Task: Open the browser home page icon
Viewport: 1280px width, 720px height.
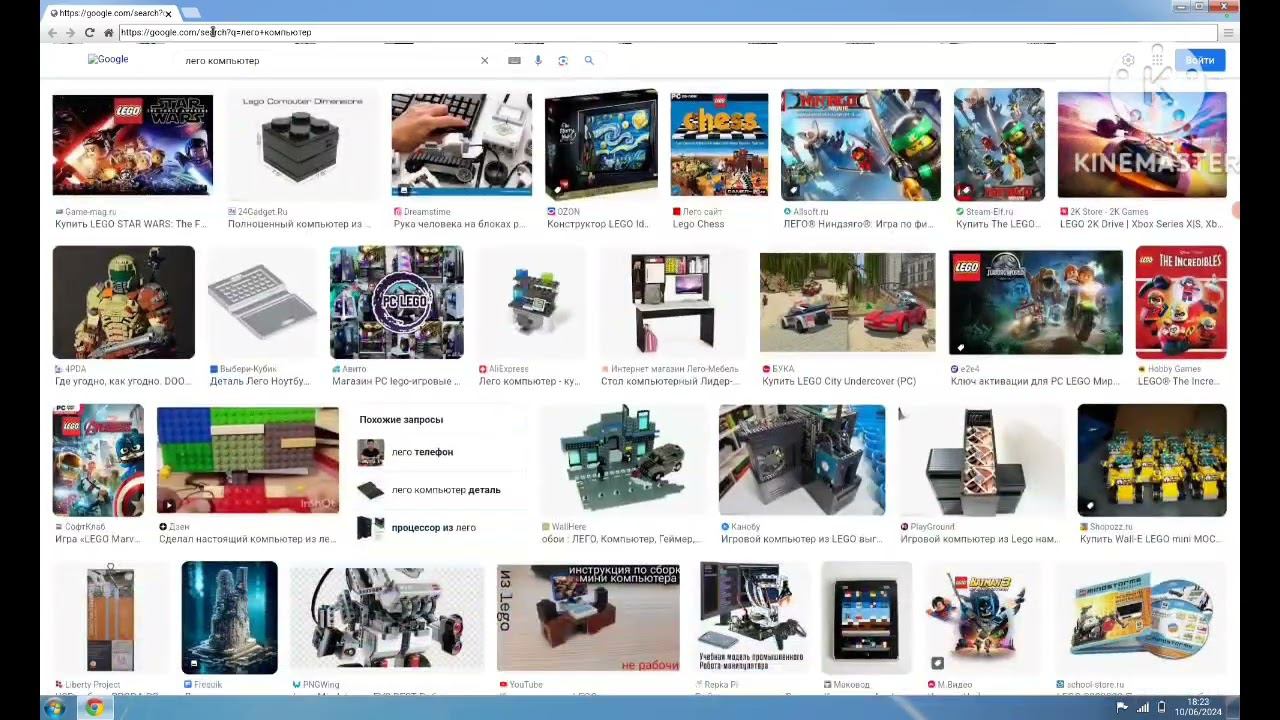Action: point(108,33)
